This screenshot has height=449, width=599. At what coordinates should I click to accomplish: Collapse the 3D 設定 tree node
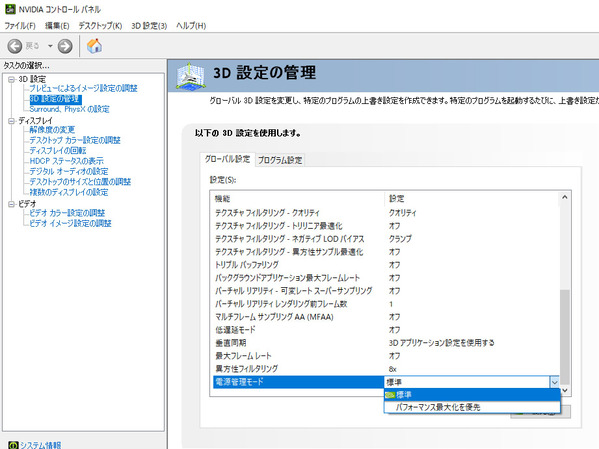coord(11,79)
